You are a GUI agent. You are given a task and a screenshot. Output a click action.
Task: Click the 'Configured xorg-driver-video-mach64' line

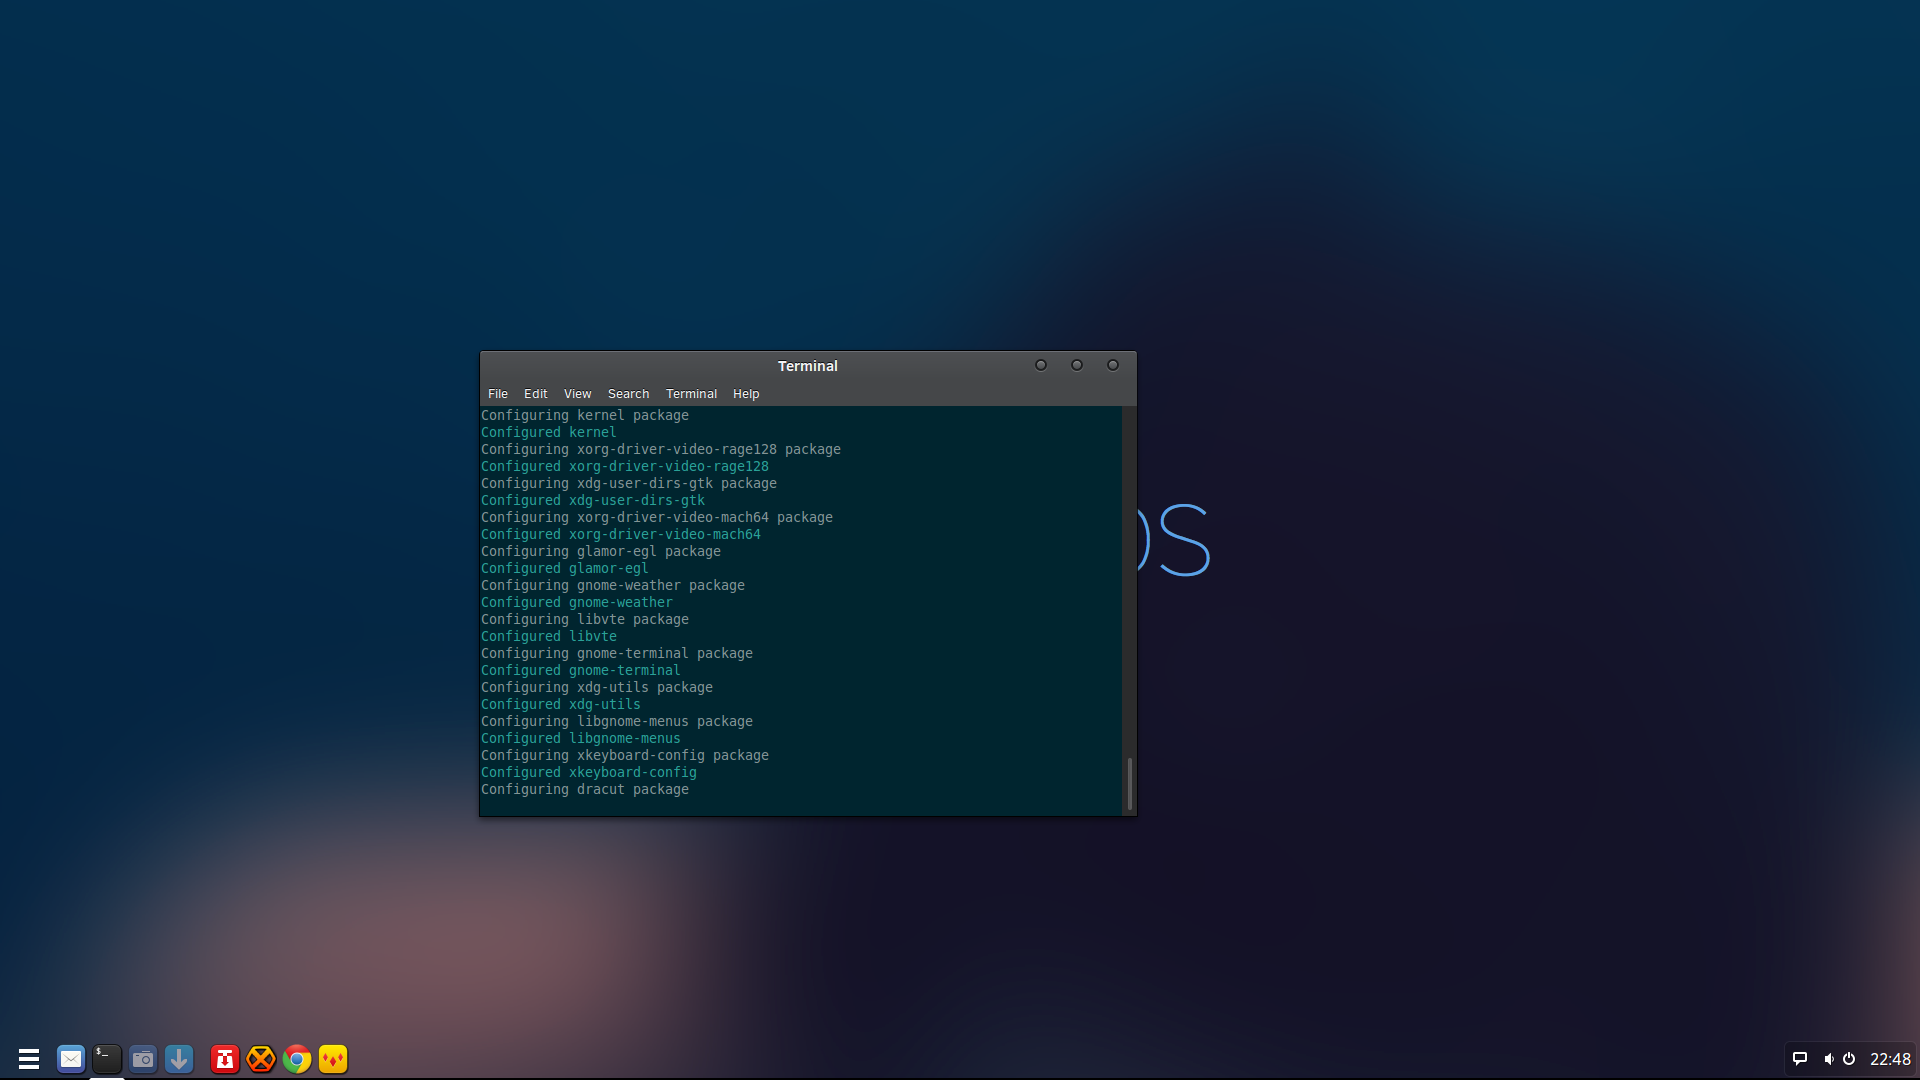[621, 534]
